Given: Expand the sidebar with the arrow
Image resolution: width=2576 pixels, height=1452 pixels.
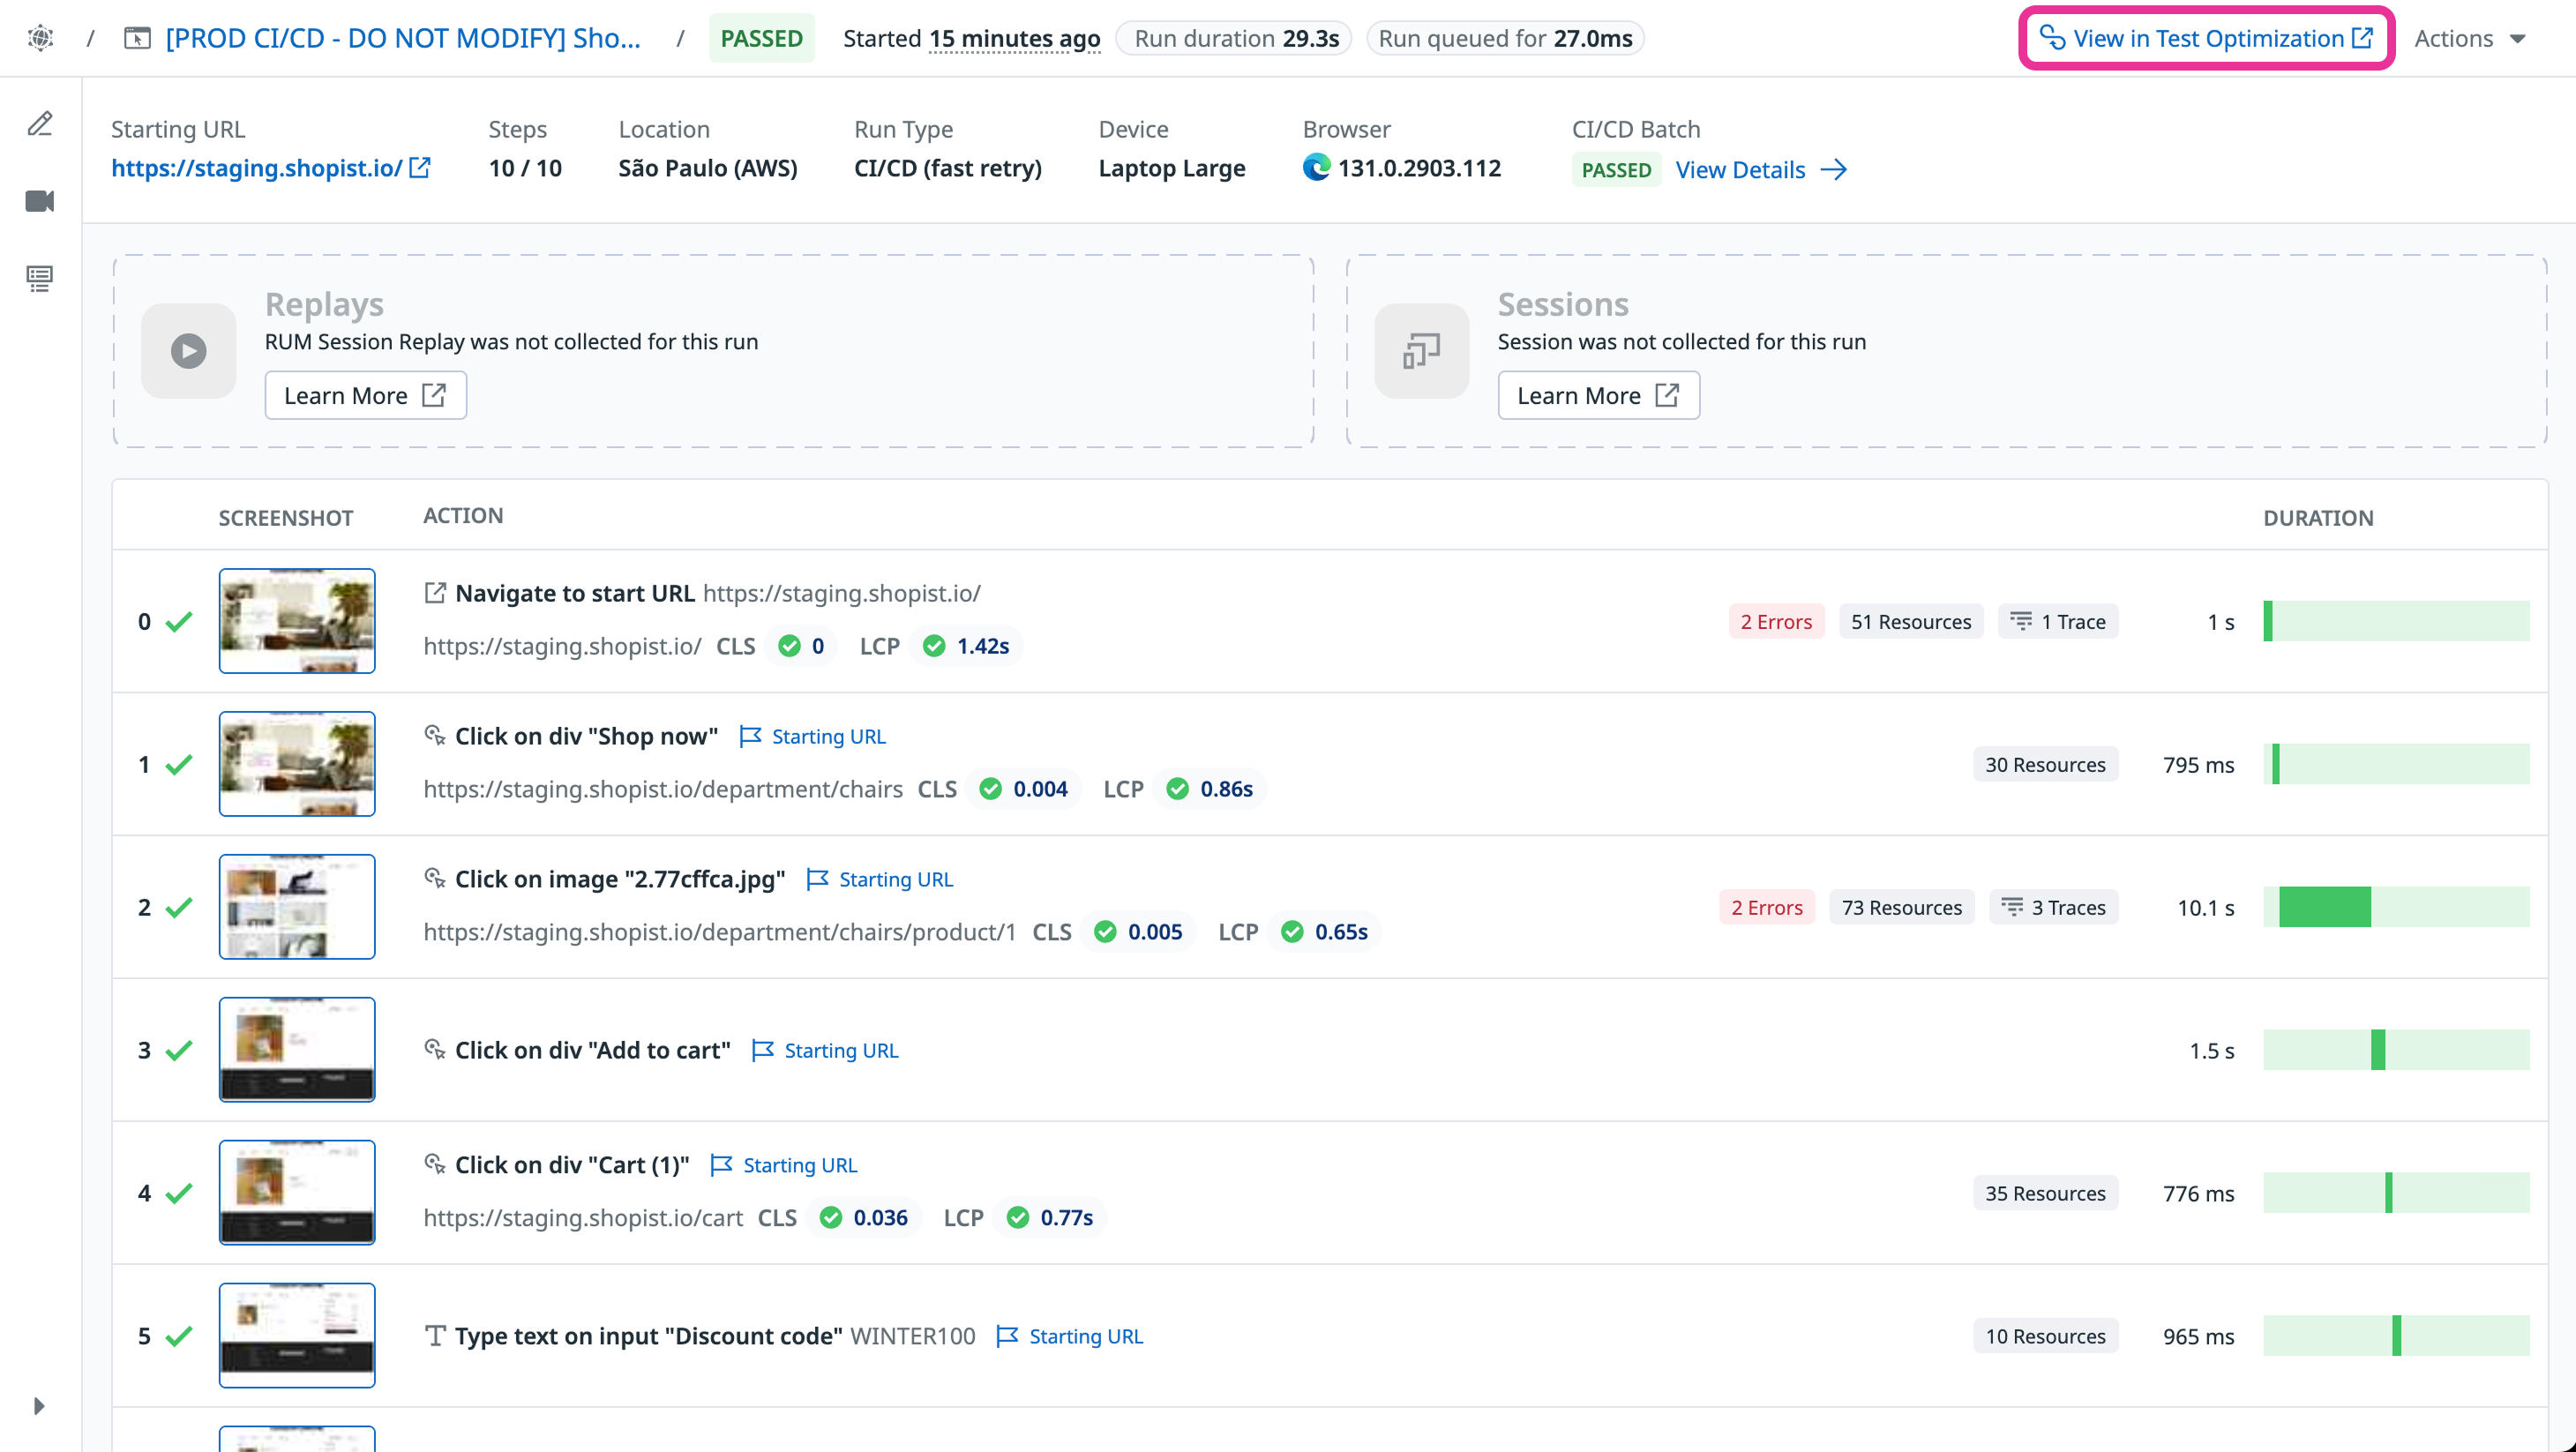Looking at the screenshot, I should coord(38,1405).
